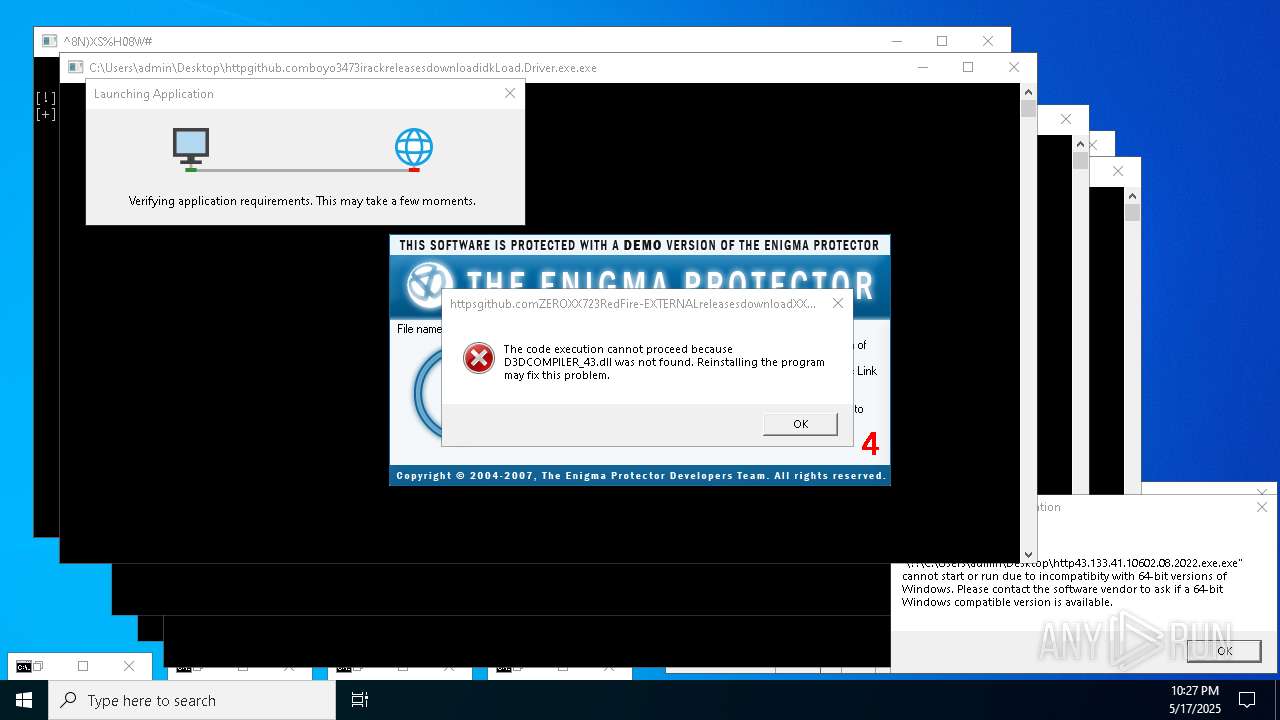Screen dimensions: 1280x720
Task: Click OK in the D3DCOMPILER_43.dll error dialog
Action: click(x=800, y=424)
